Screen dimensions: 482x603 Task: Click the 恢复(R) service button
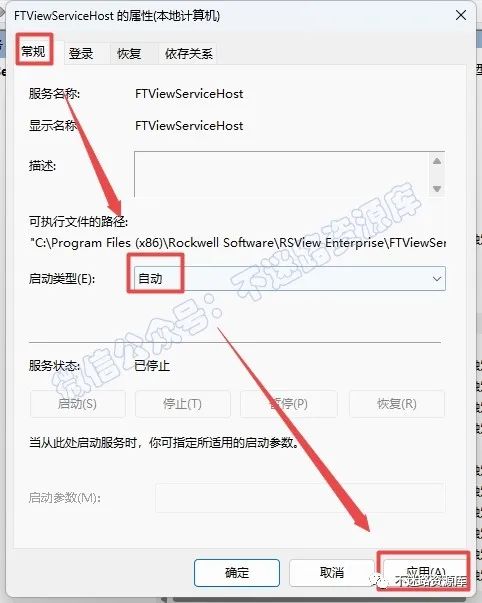click(397, 404)
